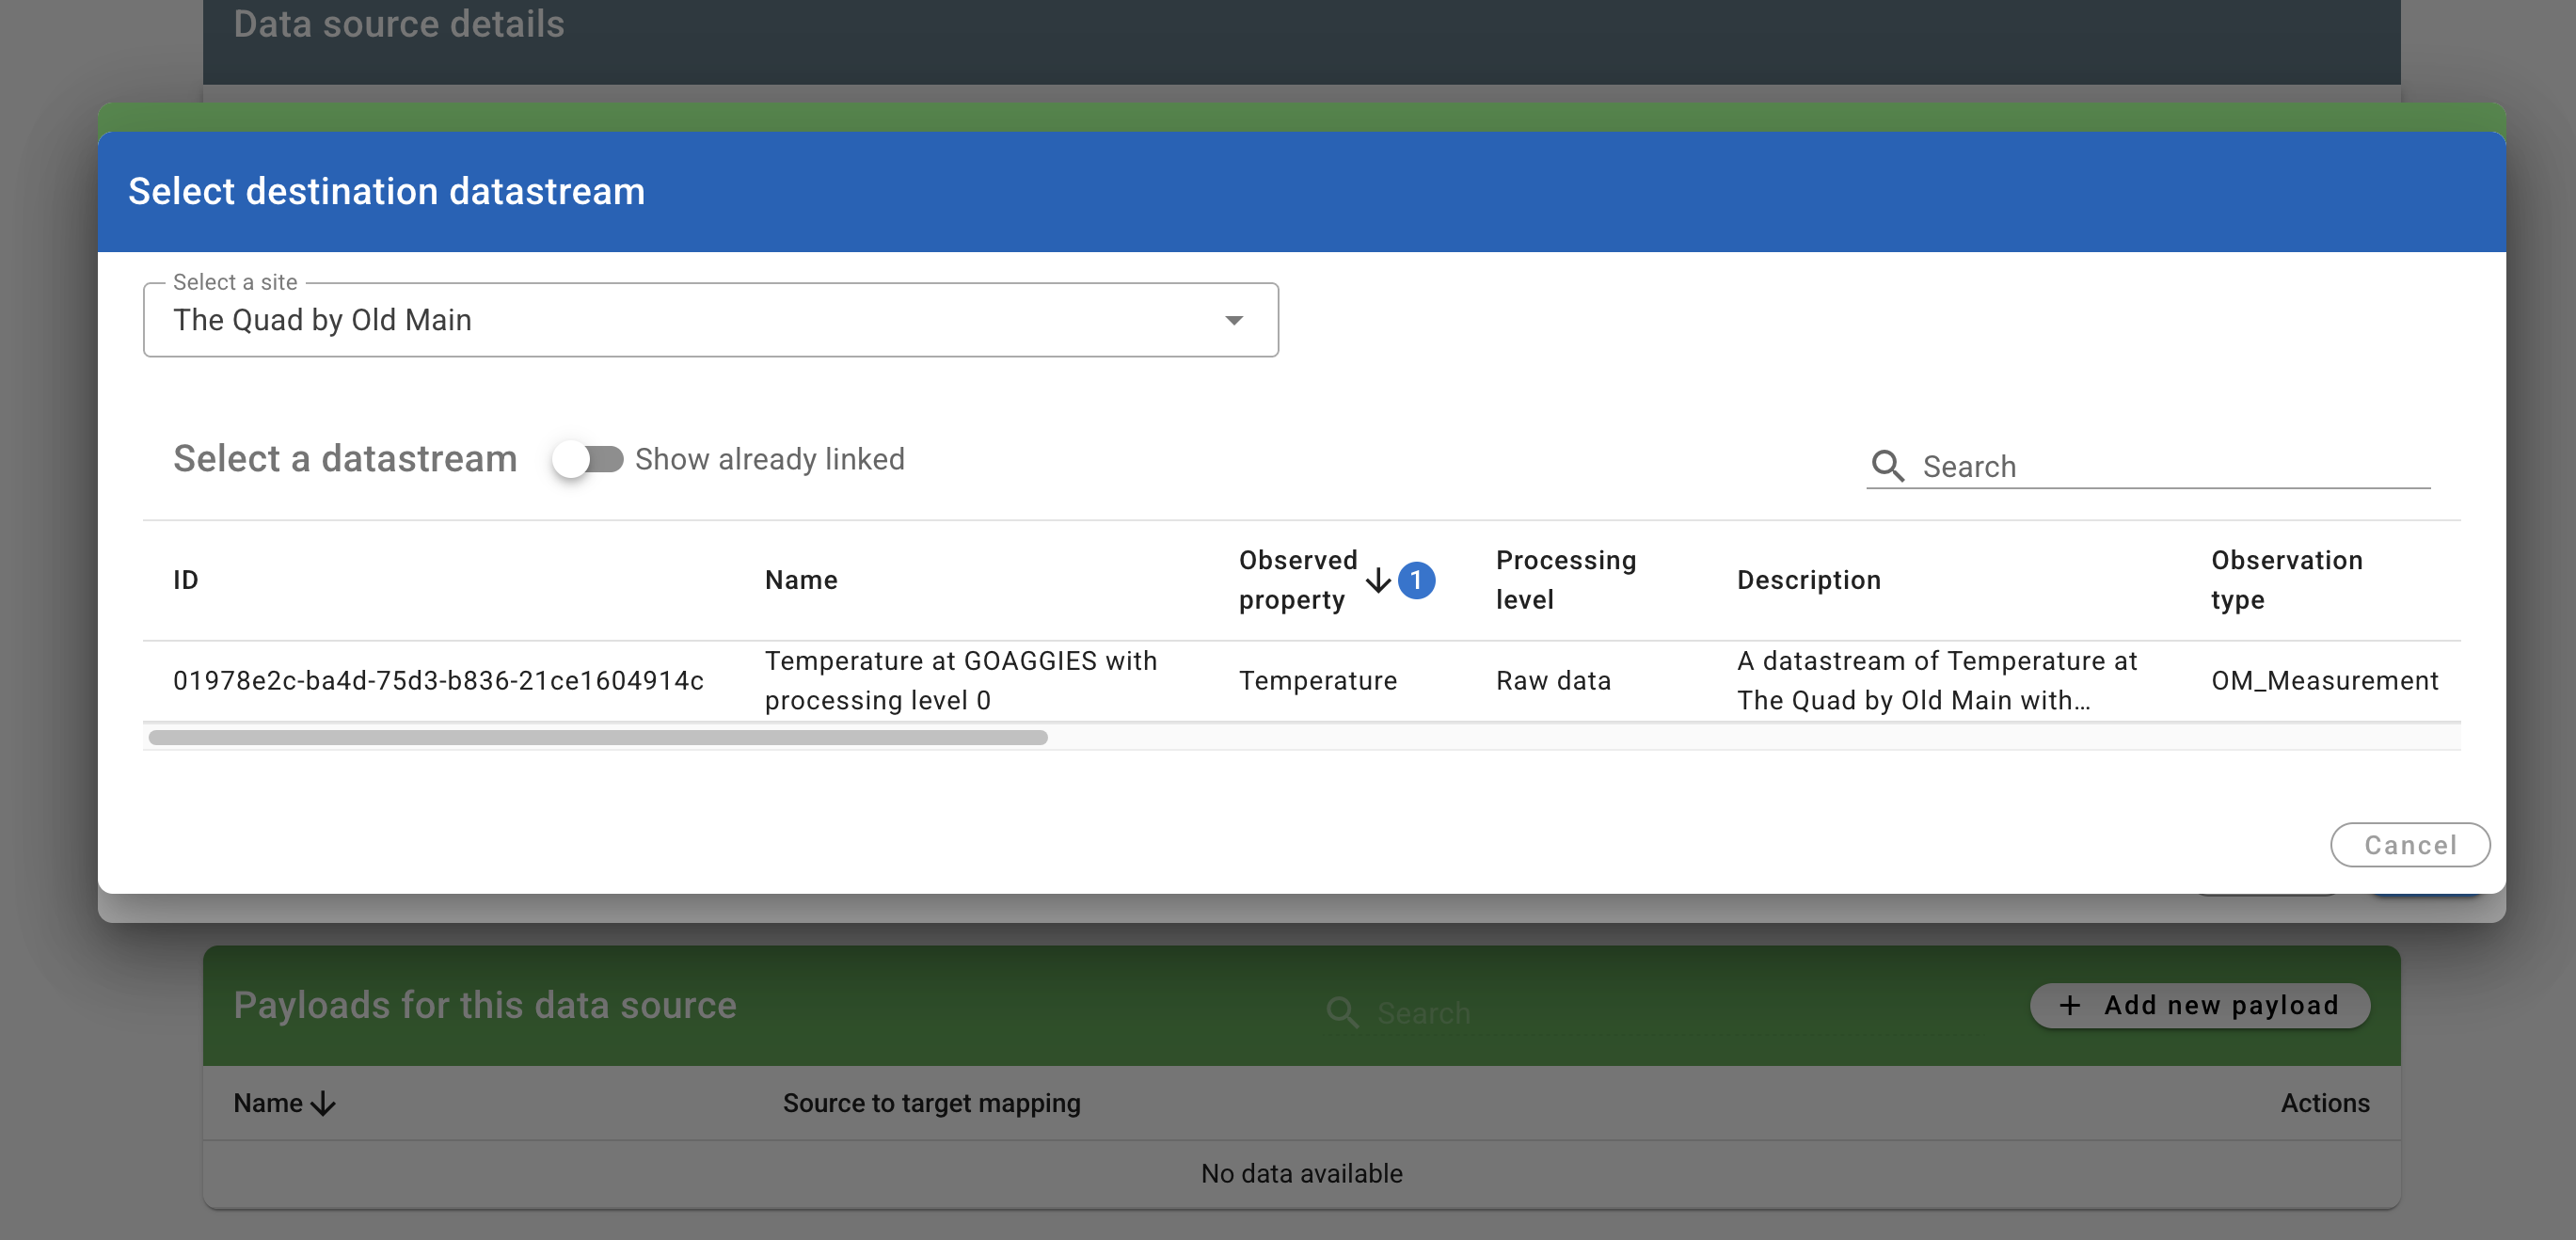Viewport: 2576px width, 1240px height.
Task: Click Source to target mapping header
Action: coord(931,1103)
